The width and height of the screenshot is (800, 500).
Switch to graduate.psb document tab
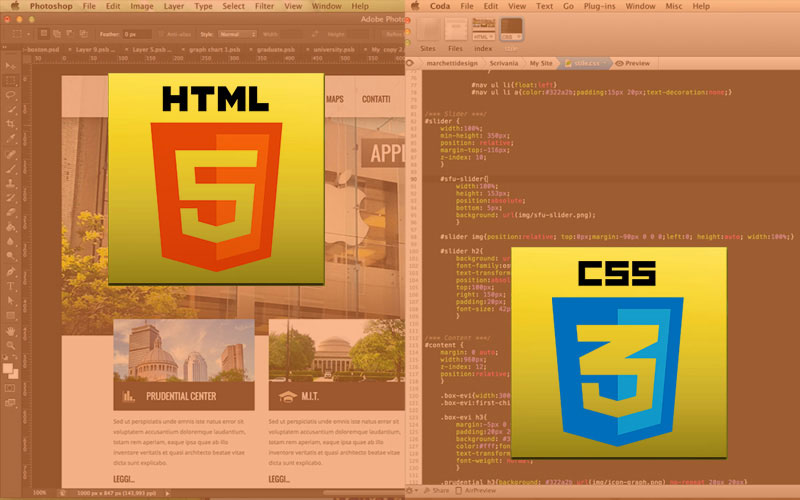click(276, 49)
